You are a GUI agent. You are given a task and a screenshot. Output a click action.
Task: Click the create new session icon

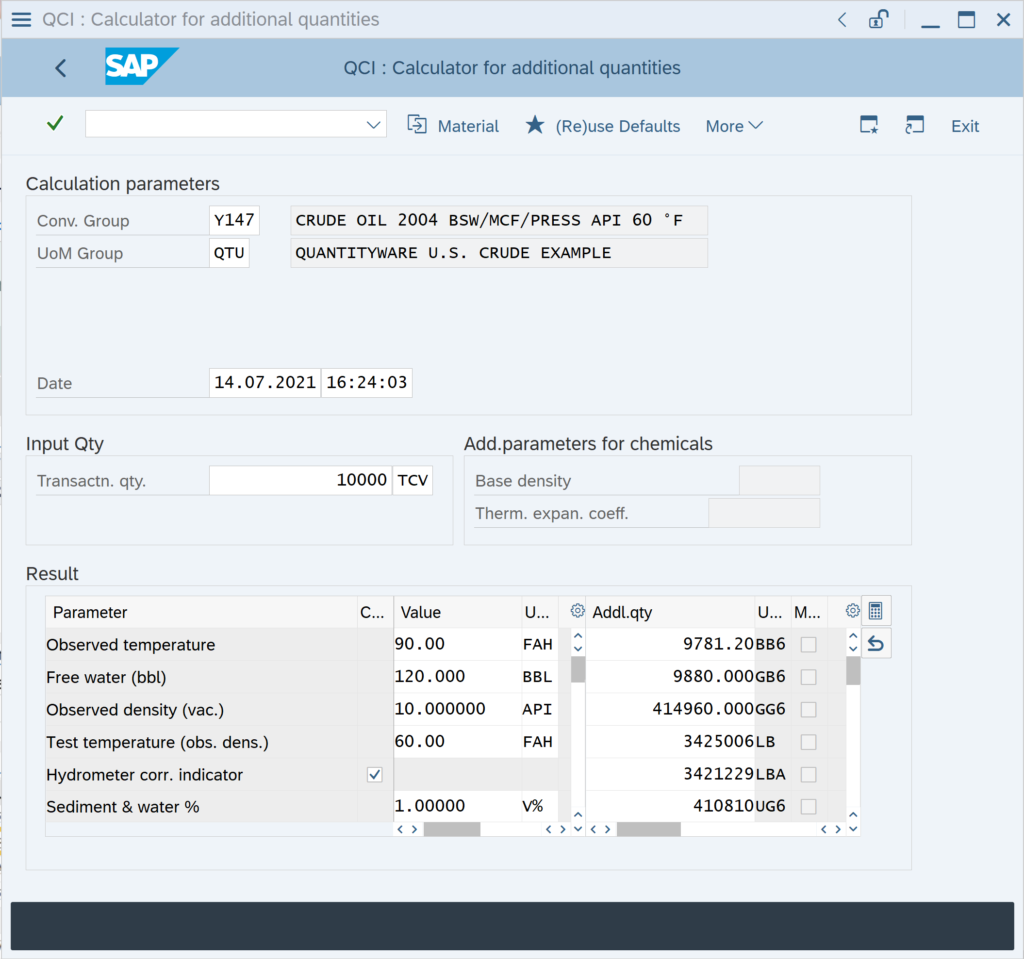[869, 125]
